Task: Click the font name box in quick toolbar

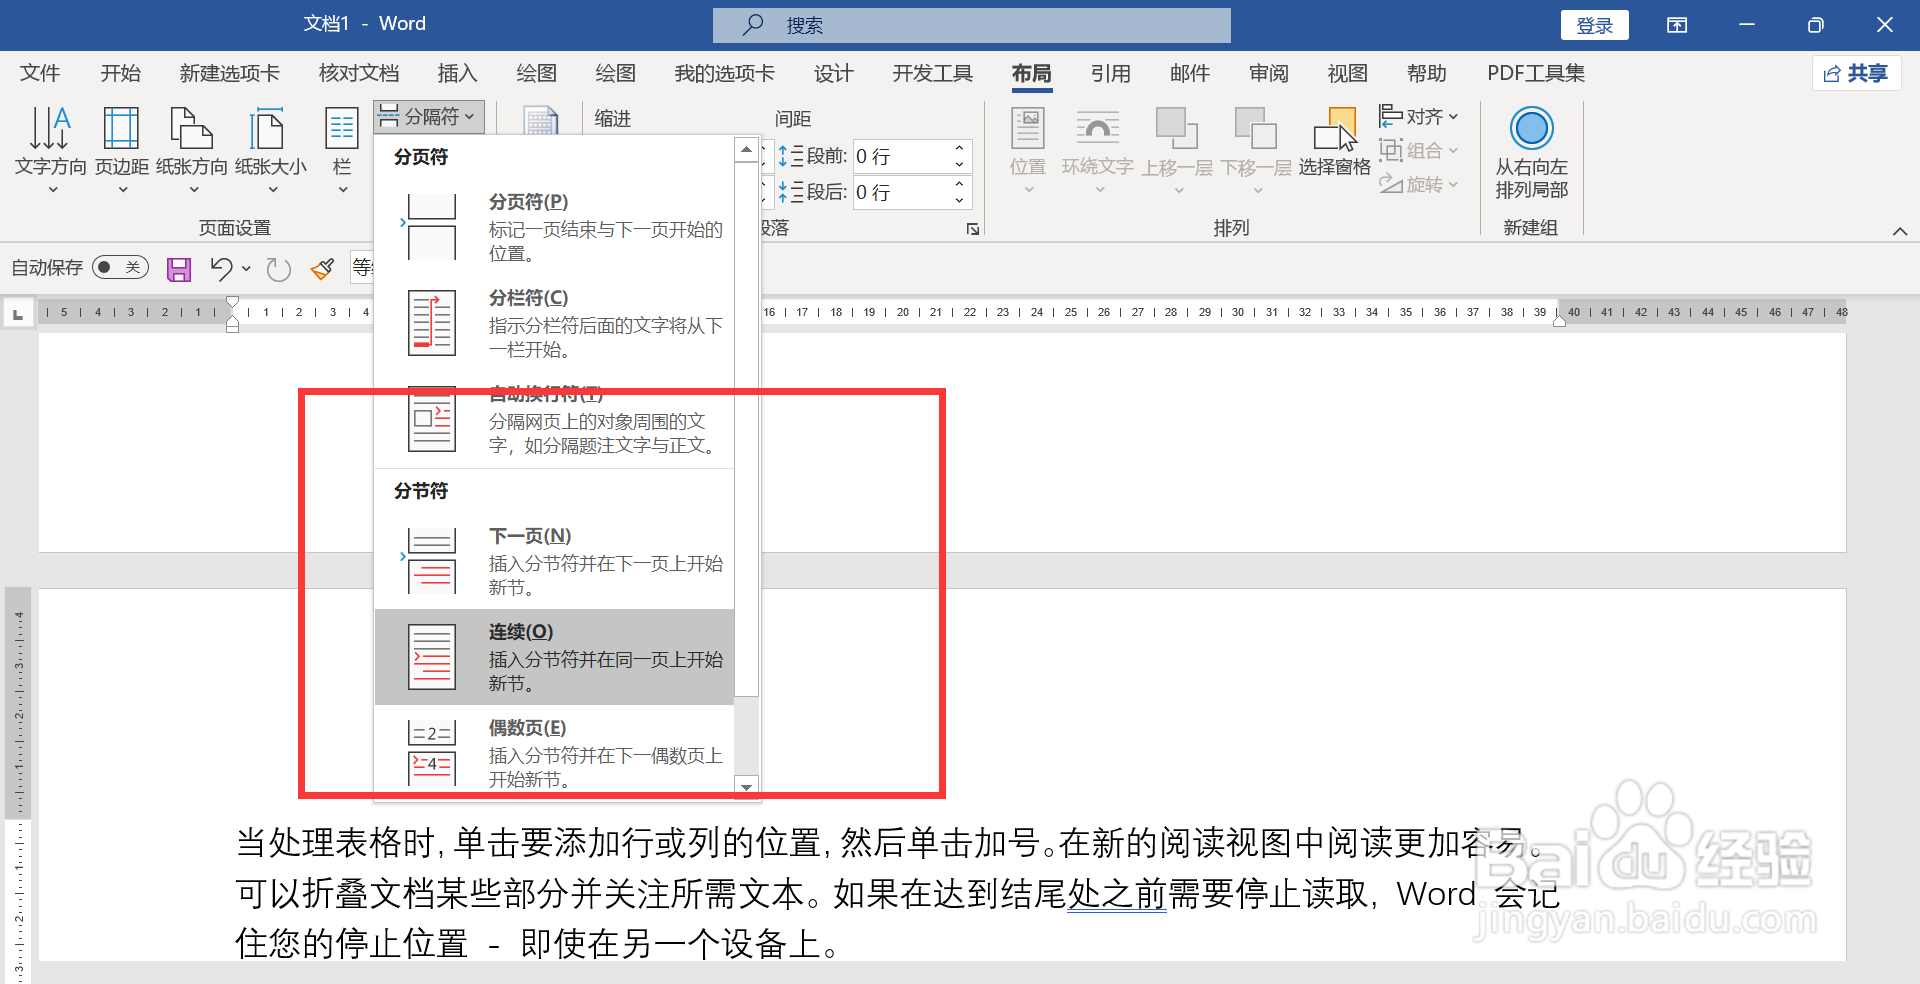Action: click(361, 267)
